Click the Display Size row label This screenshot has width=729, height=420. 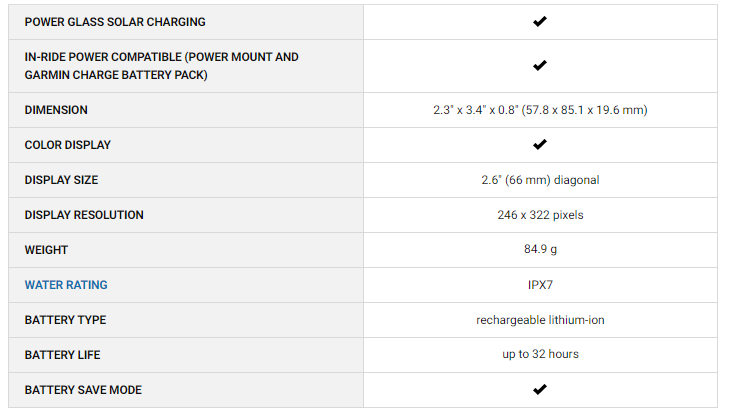[x=62, y=180]
